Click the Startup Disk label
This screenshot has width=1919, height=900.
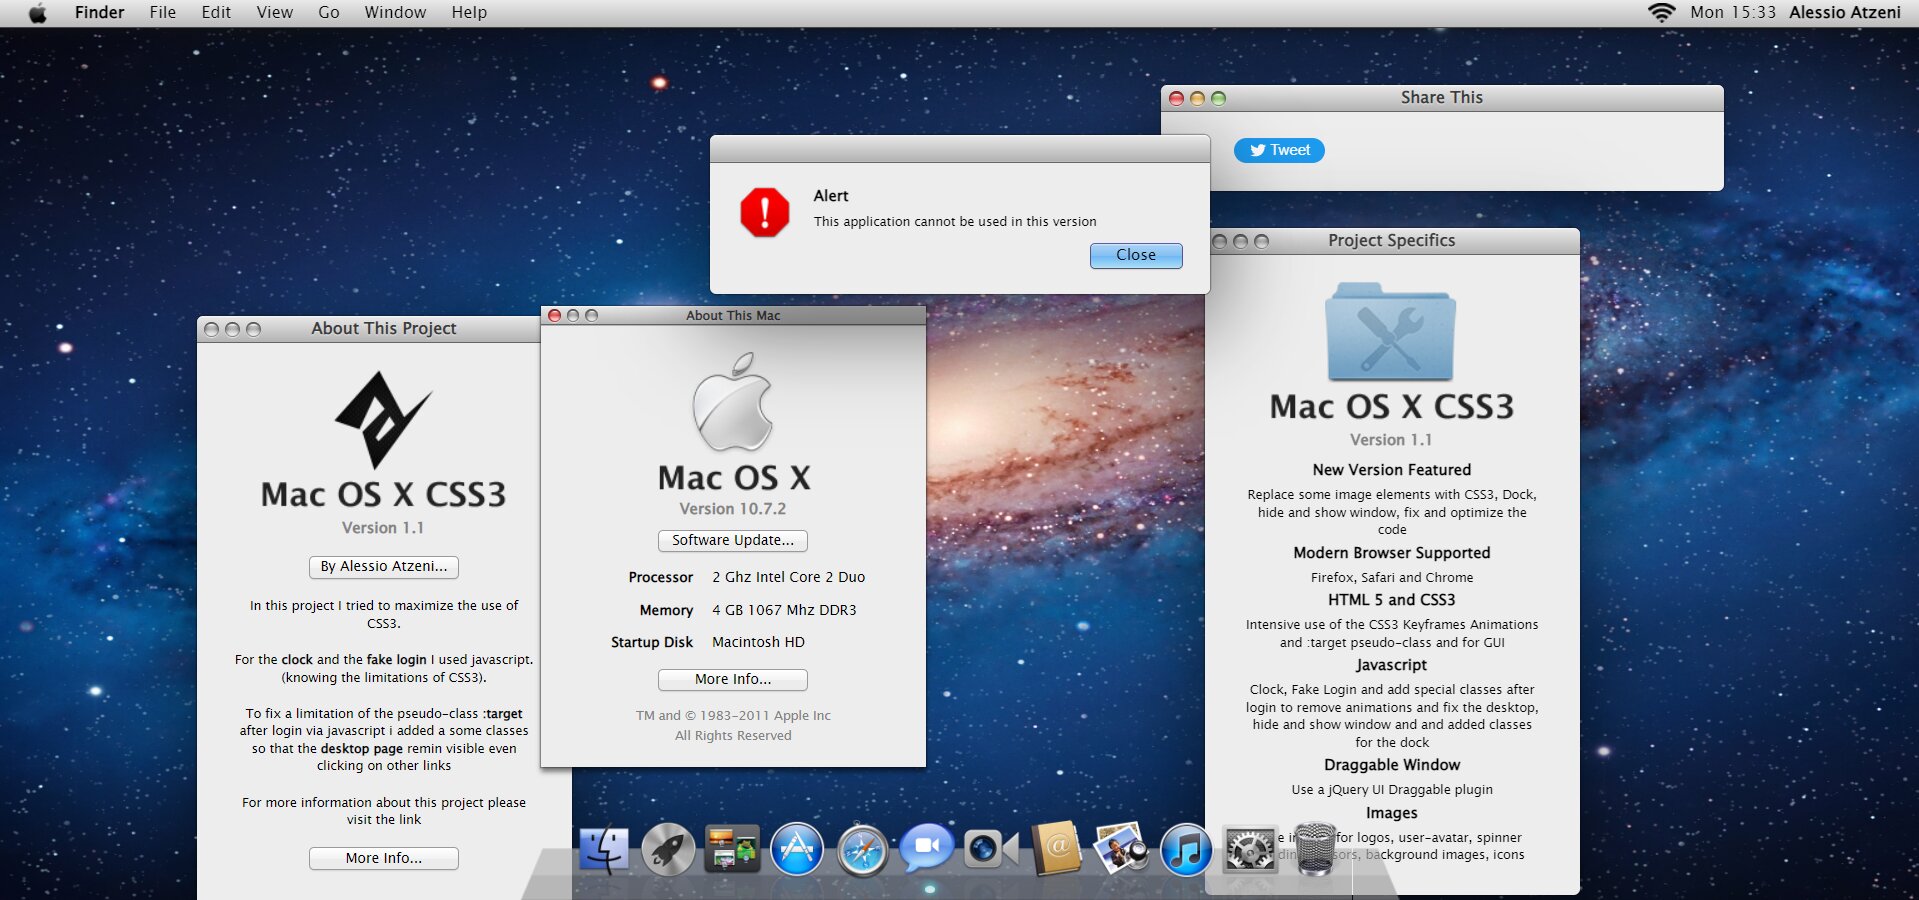652,642
